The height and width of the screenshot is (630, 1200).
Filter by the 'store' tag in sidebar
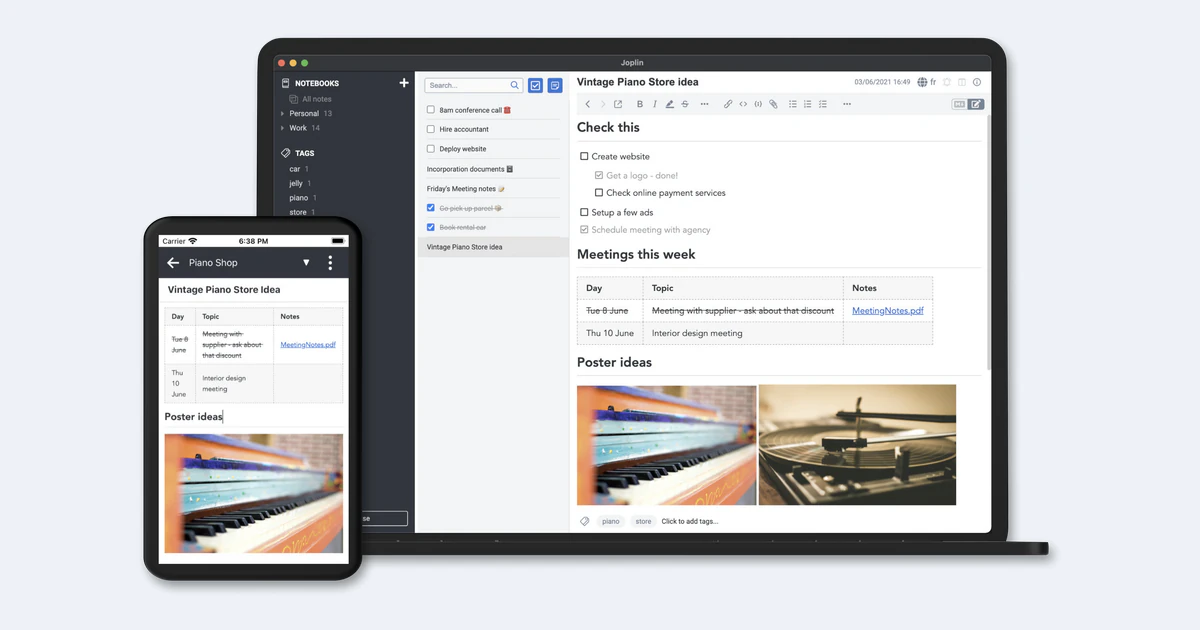click(x=298, y=212)
